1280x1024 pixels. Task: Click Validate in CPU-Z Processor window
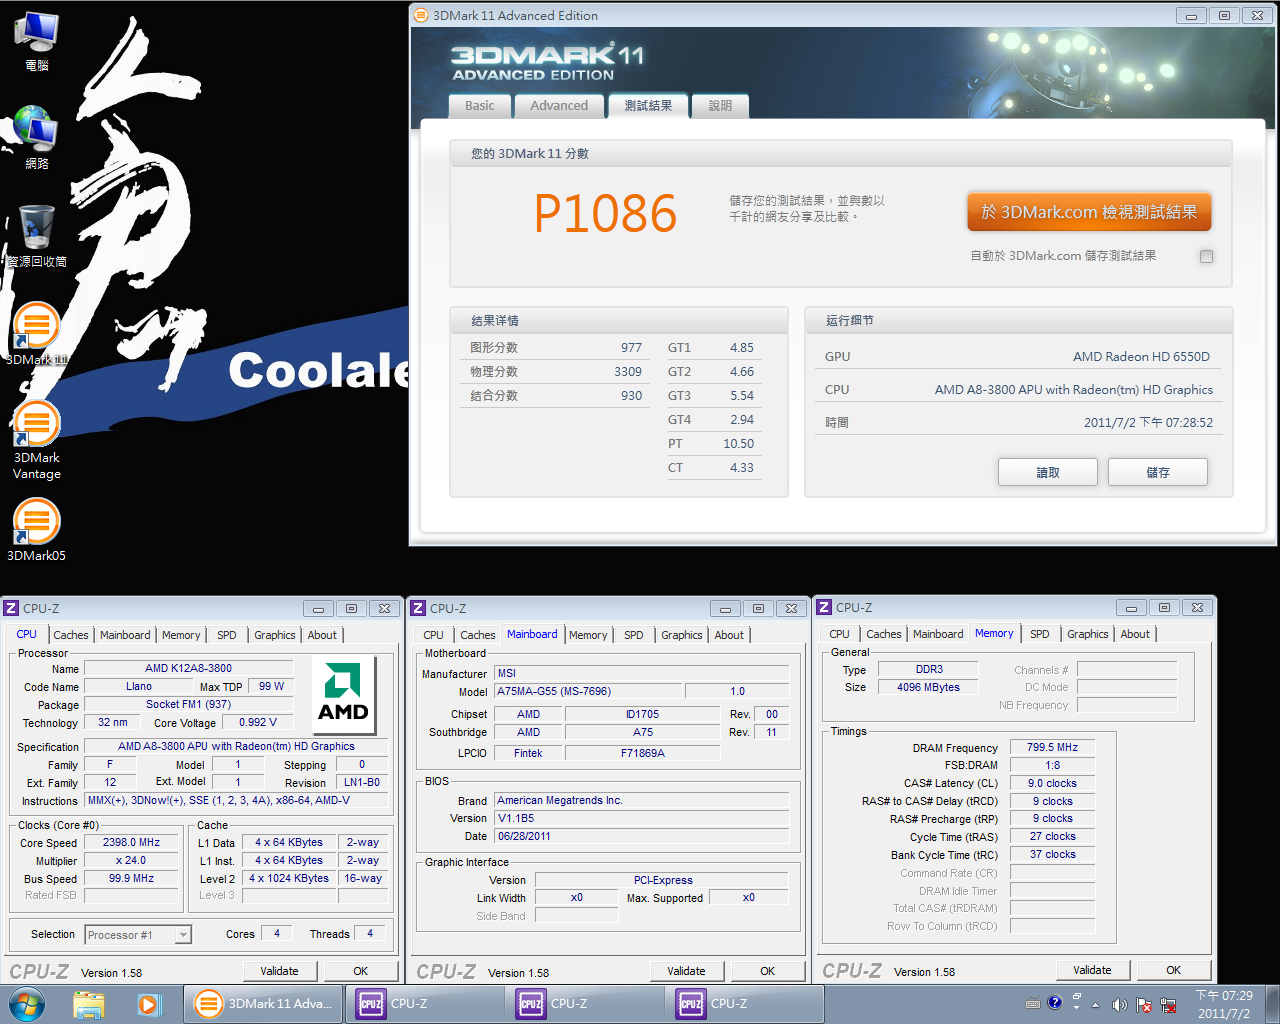tap(280, 971)
